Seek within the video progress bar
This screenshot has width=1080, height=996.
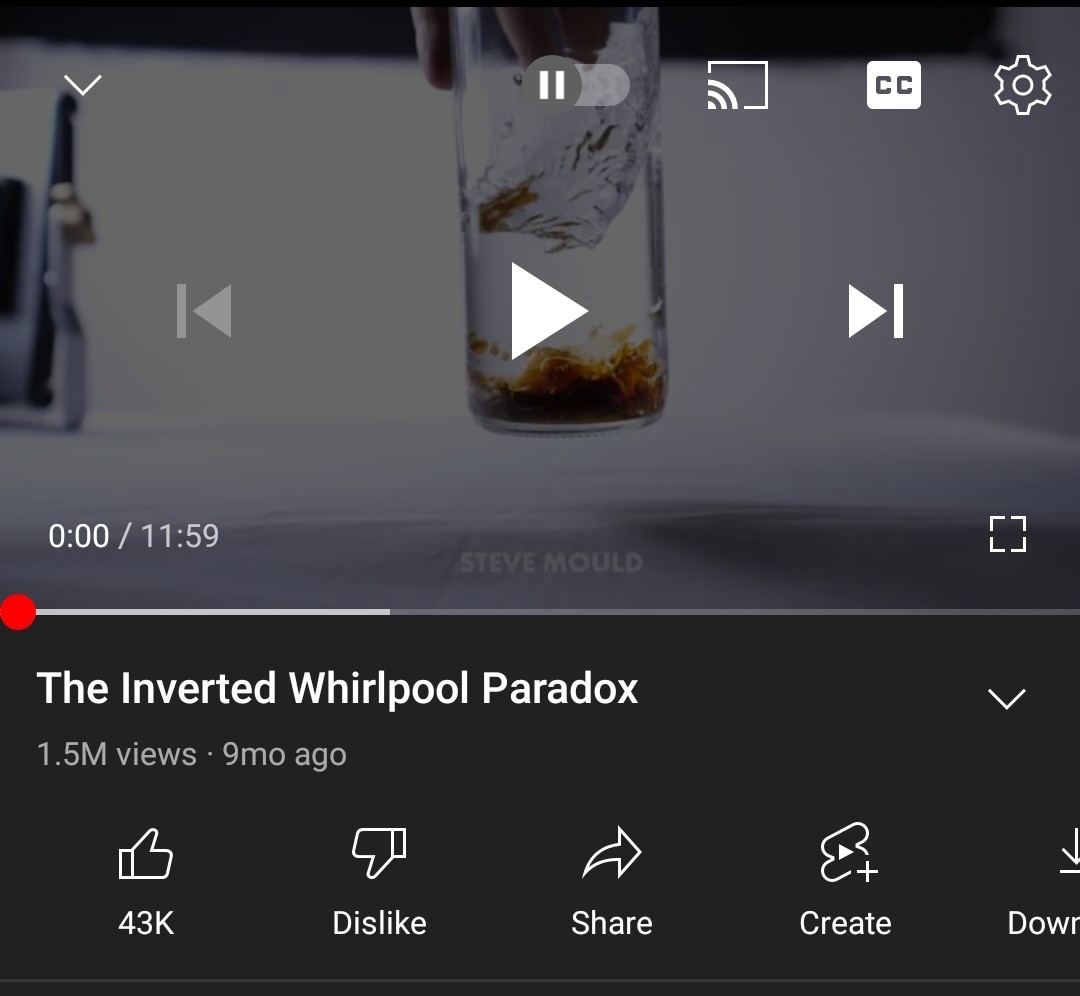(x=540, y=612)
